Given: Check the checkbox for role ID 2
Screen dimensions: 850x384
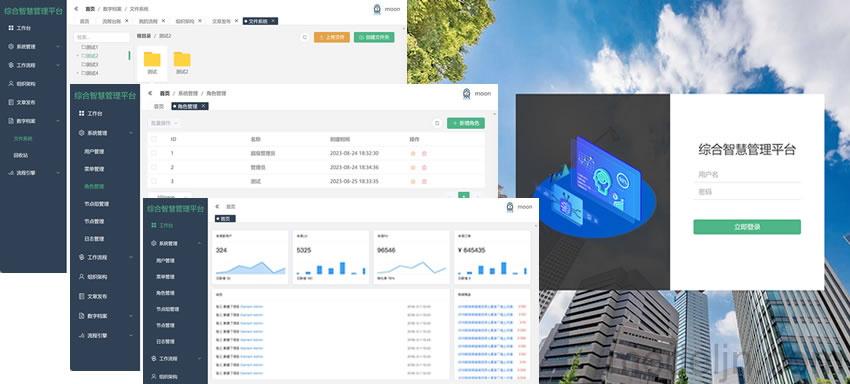Looking at the screenshot, I should [x=154, y=167].
